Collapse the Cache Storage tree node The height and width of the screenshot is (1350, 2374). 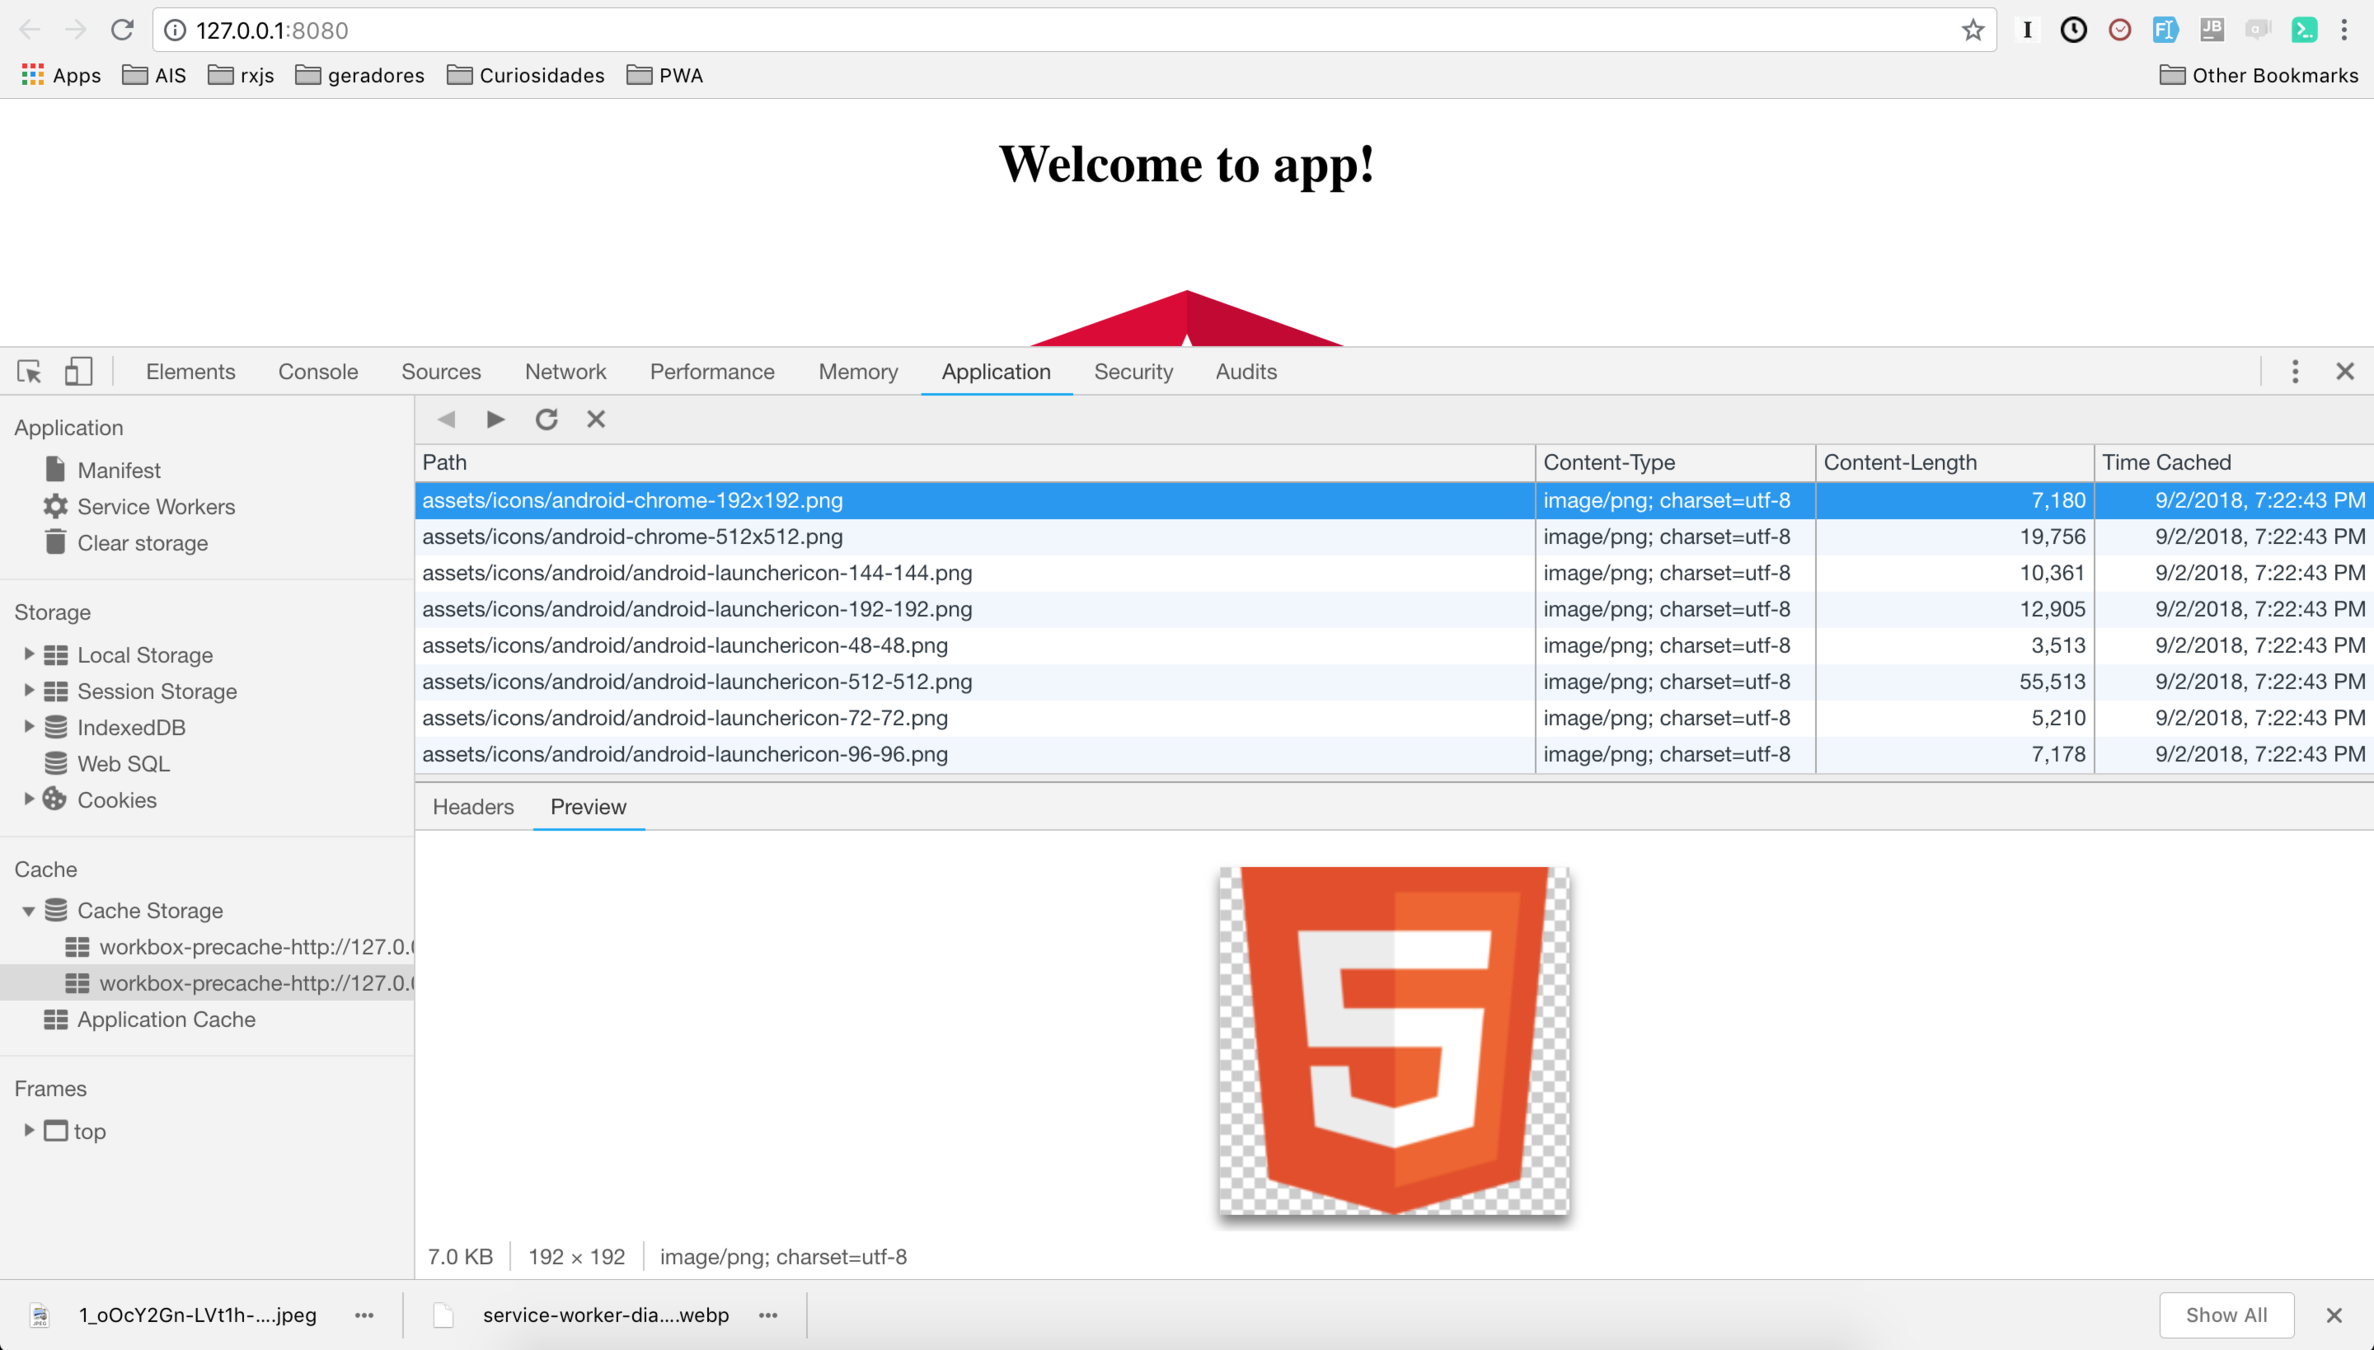tap(29, 911)
